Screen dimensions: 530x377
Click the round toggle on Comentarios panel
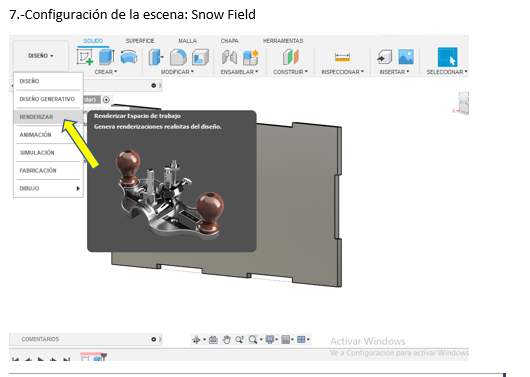[x=153, y=339]
